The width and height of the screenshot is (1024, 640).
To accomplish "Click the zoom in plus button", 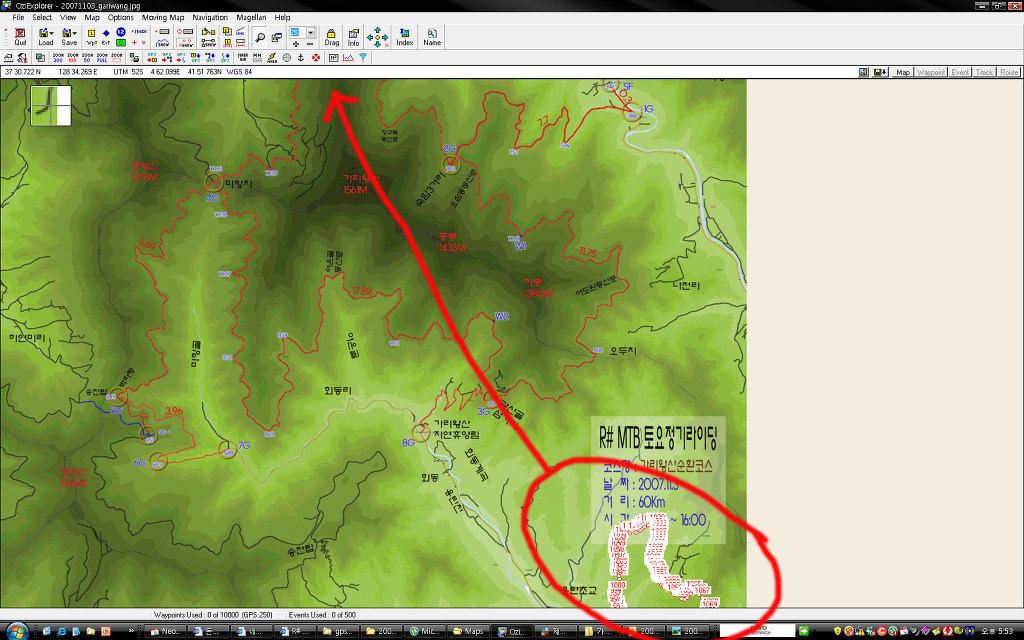I will point(296,43).
